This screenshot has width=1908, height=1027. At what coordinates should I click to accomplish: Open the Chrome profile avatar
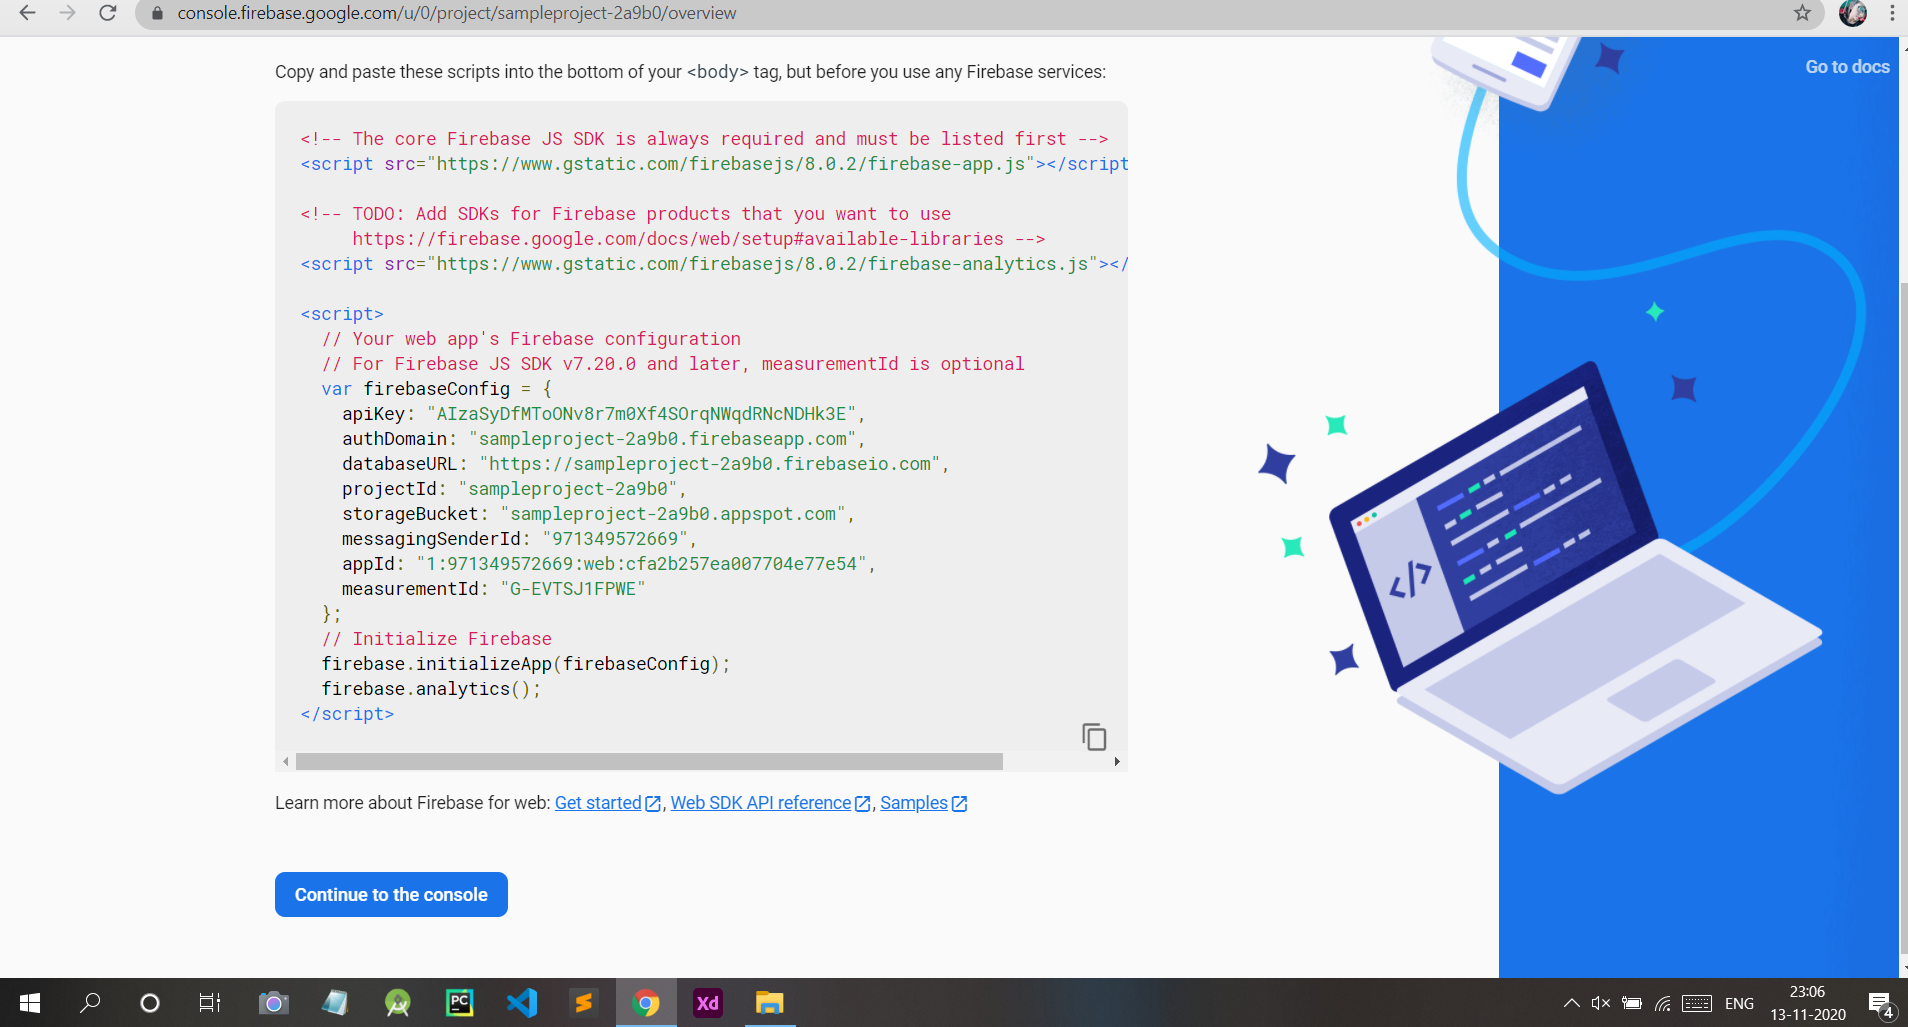click(1853, 13)
